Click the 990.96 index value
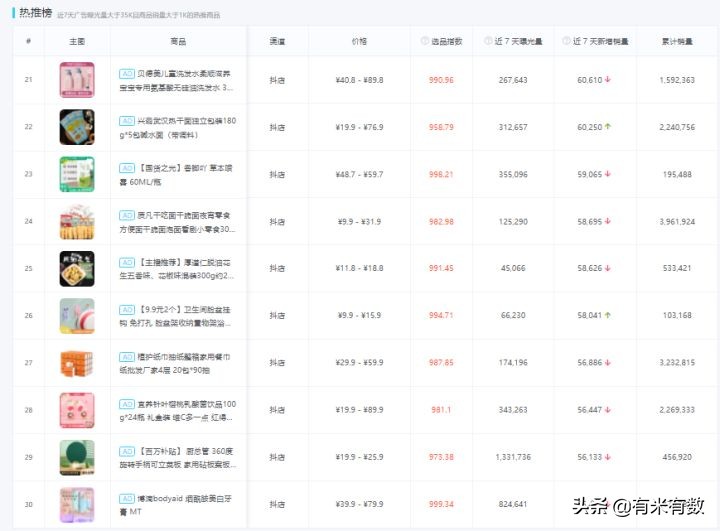 [441, 80]
